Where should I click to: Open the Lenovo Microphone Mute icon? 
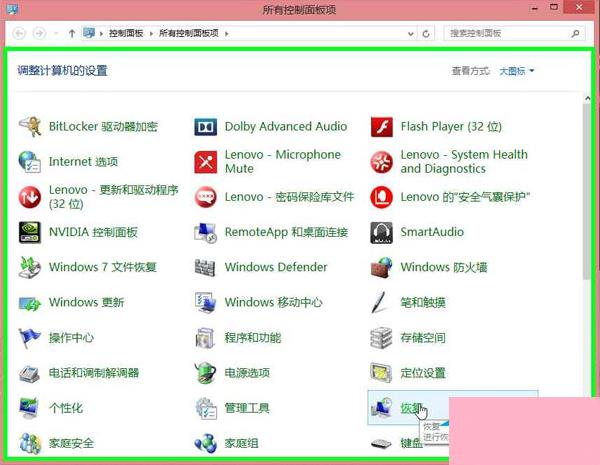point(205,162)
